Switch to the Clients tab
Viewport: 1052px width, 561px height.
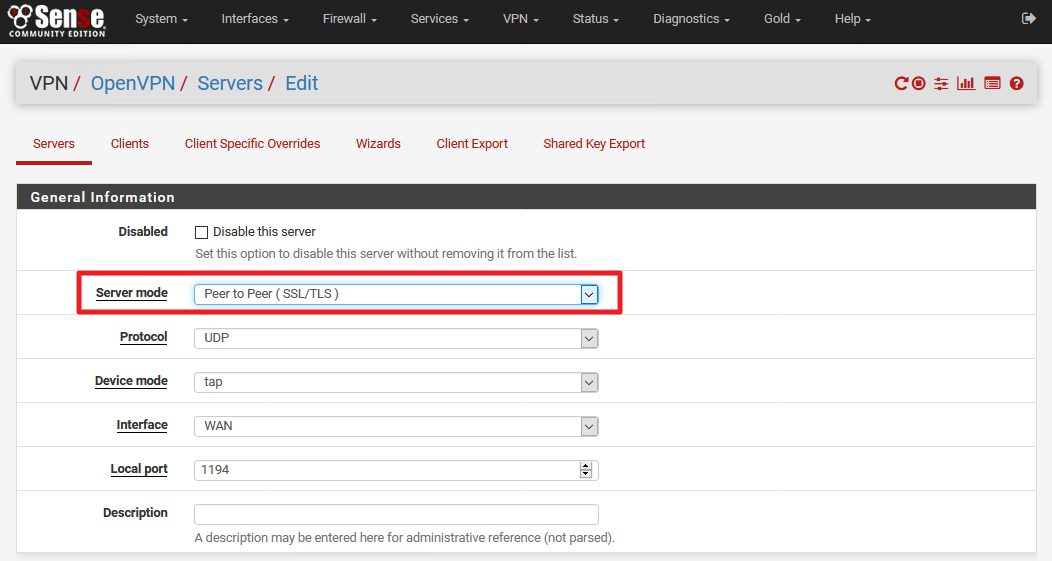(129, 144)
